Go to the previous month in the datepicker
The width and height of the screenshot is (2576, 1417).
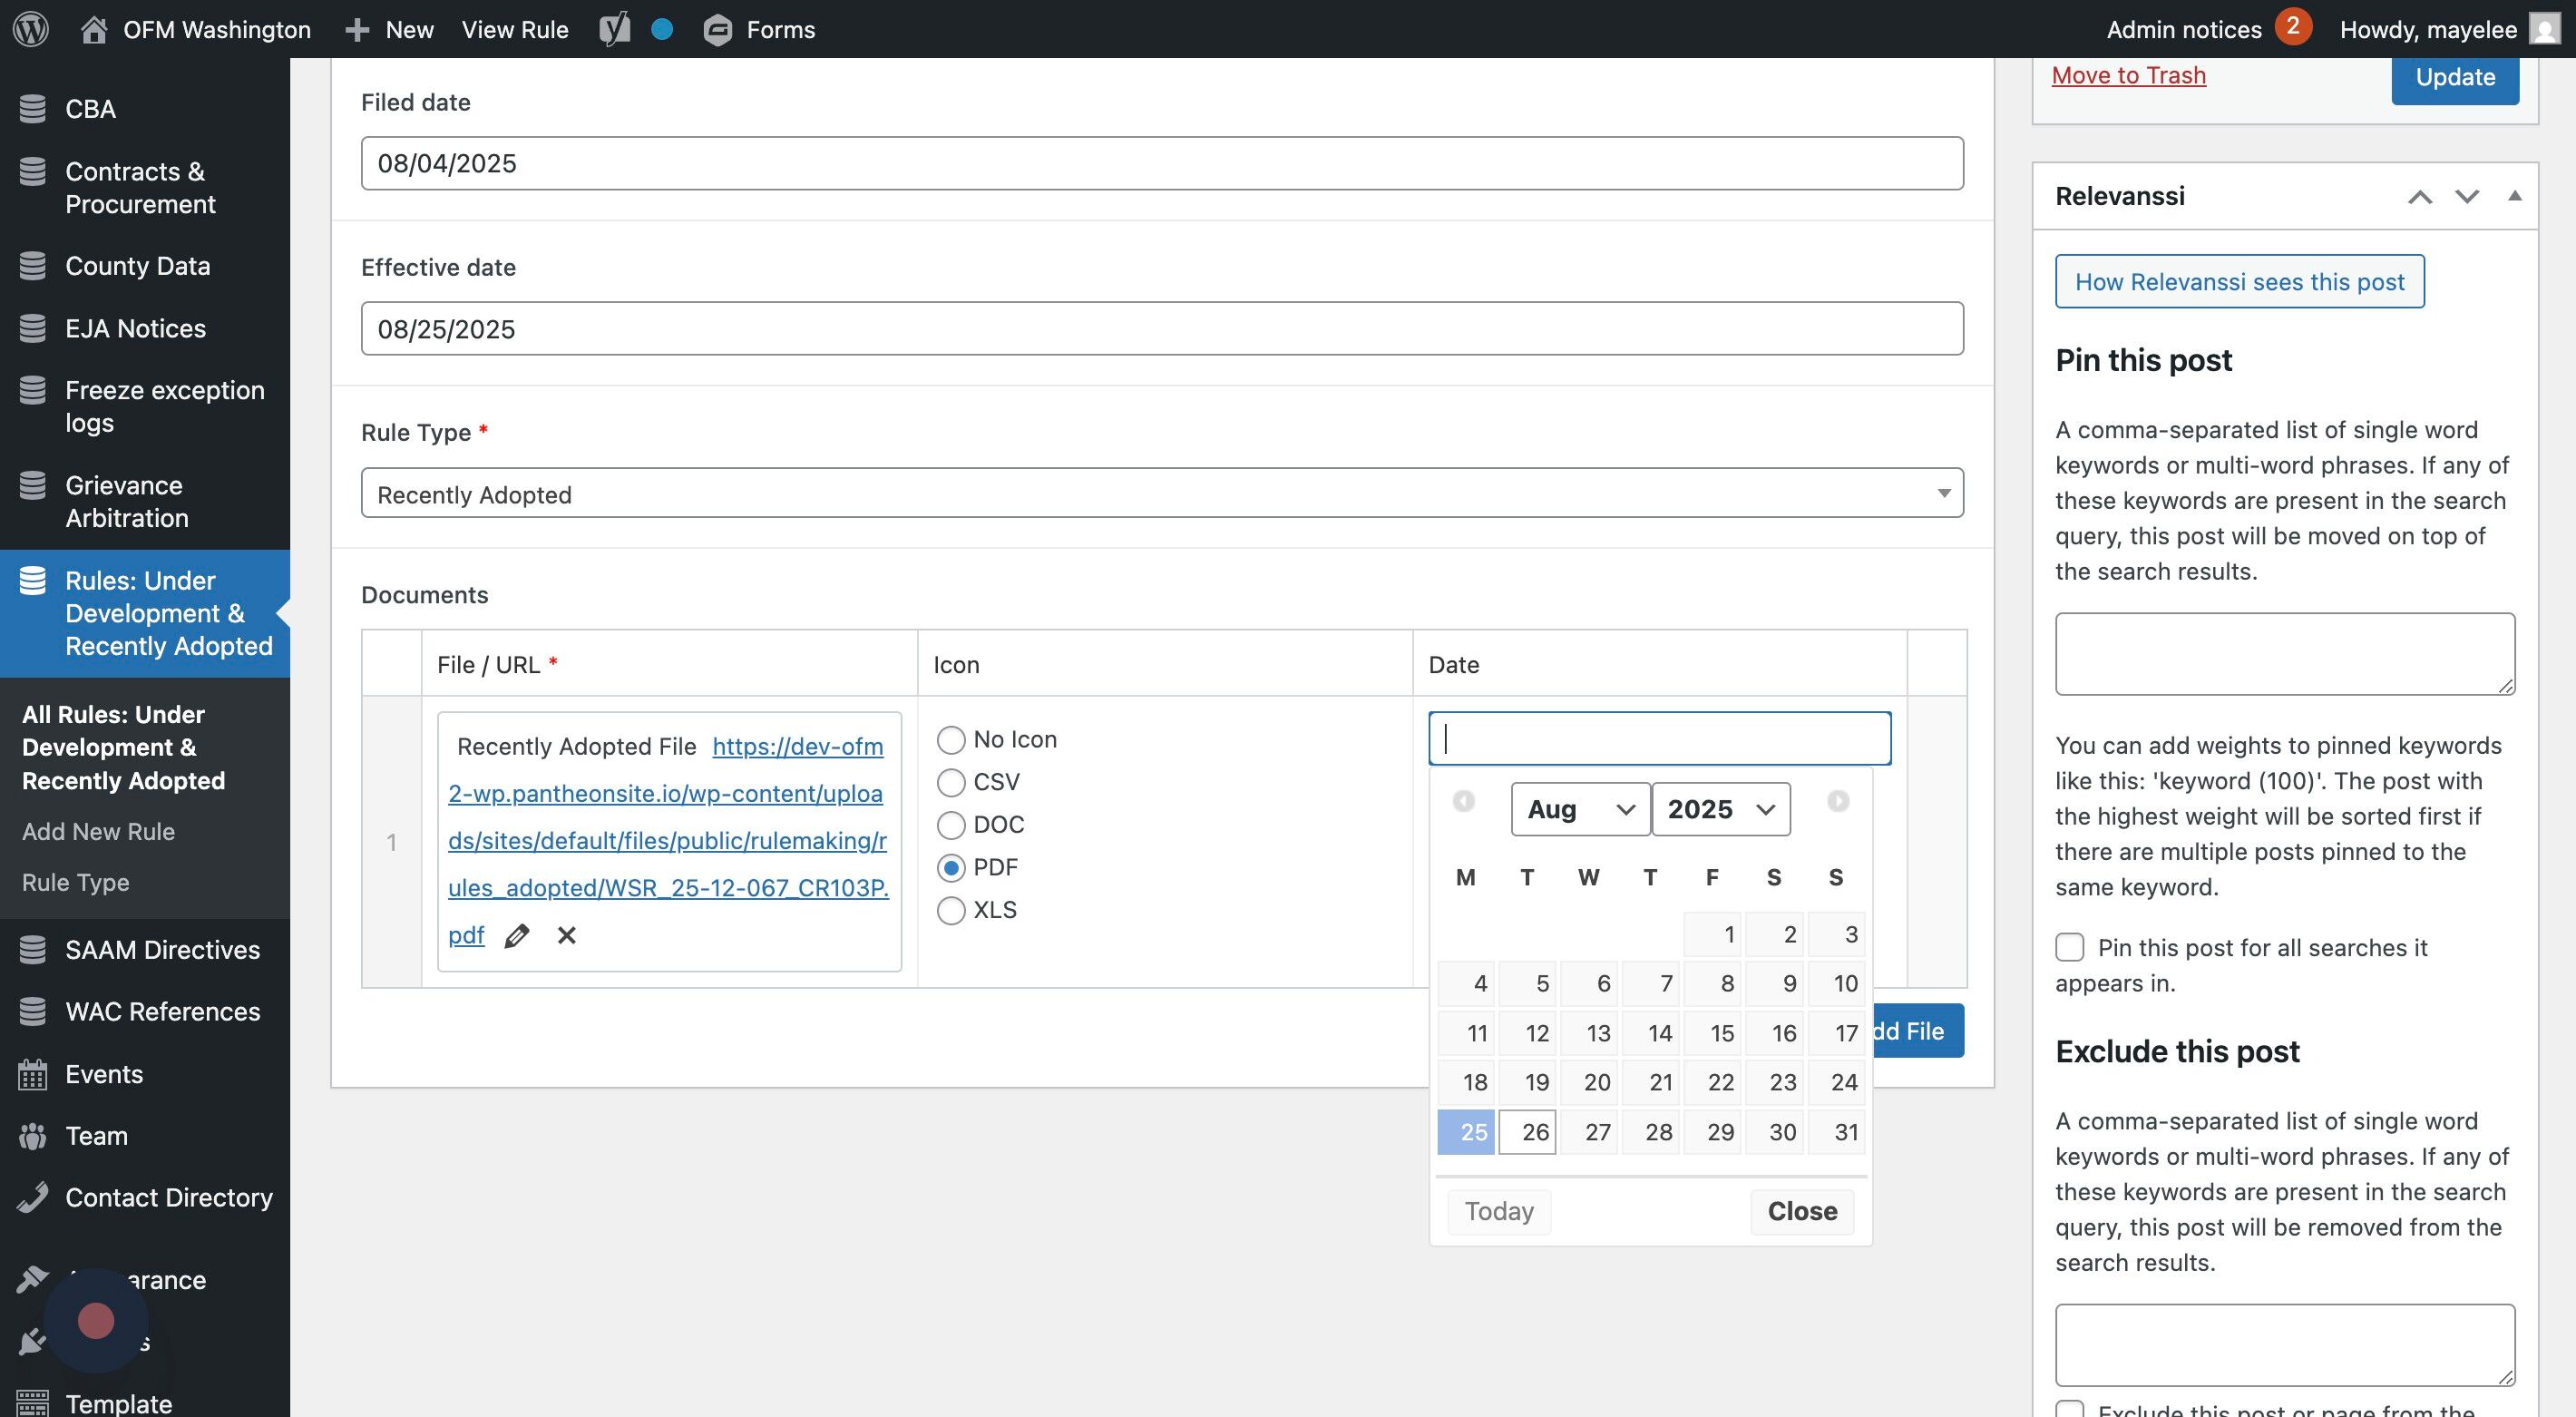tap(1463, 801)
